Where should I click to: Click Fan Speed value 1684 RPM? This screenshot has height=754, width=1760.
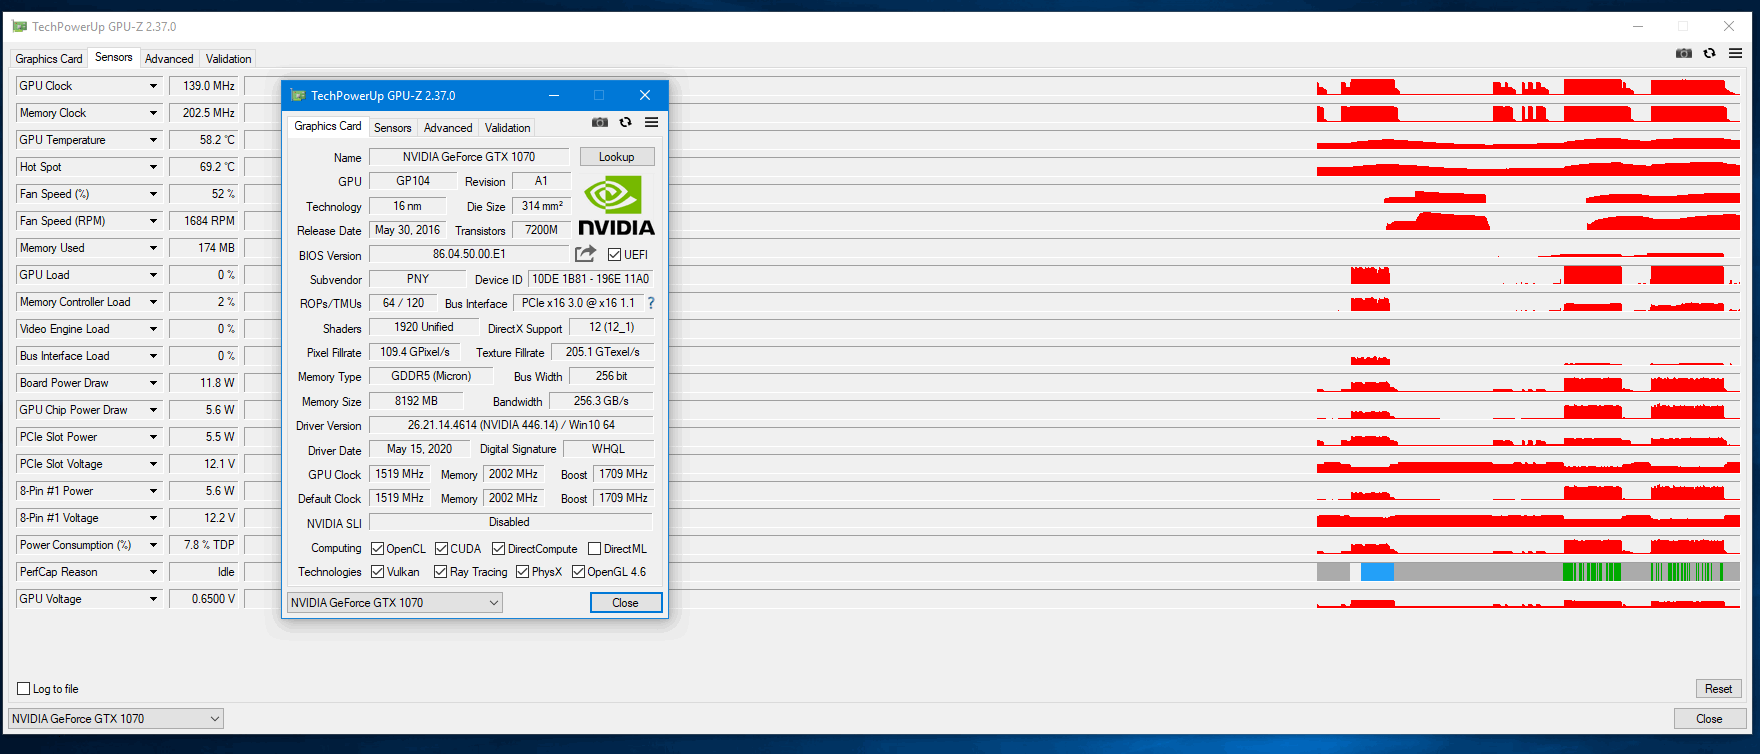point(205,221)
